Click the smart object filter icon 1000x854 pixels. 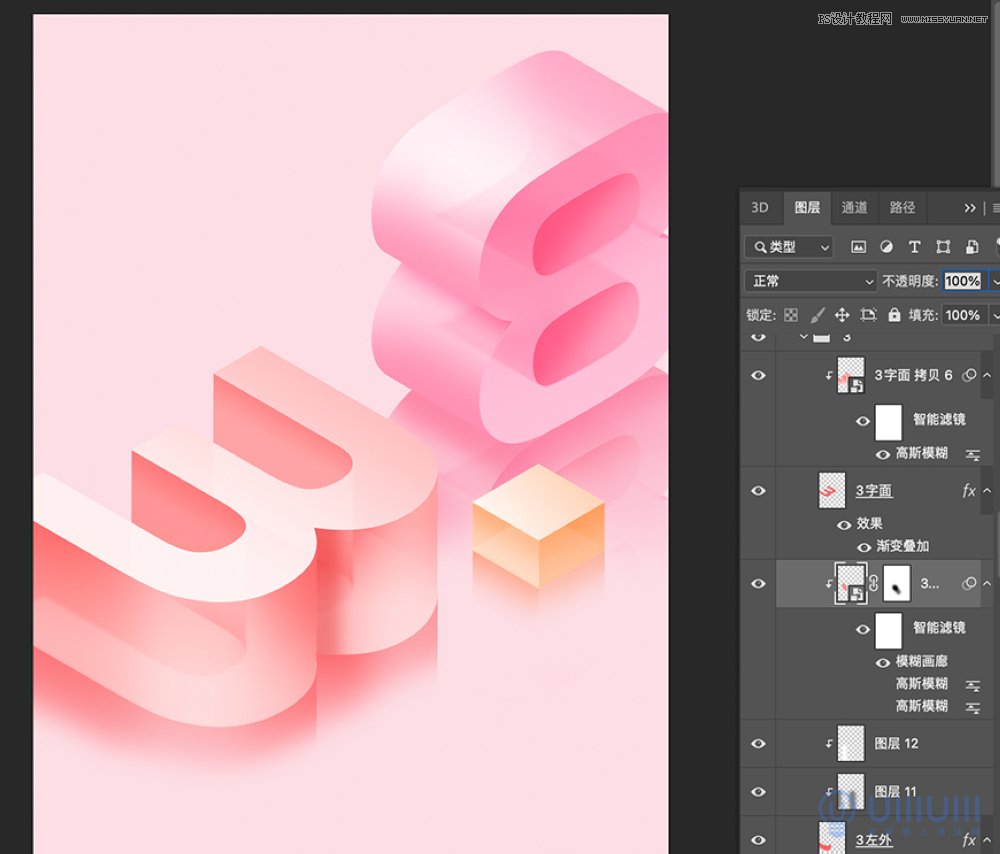pyautogui.click(x=971, y=247)
